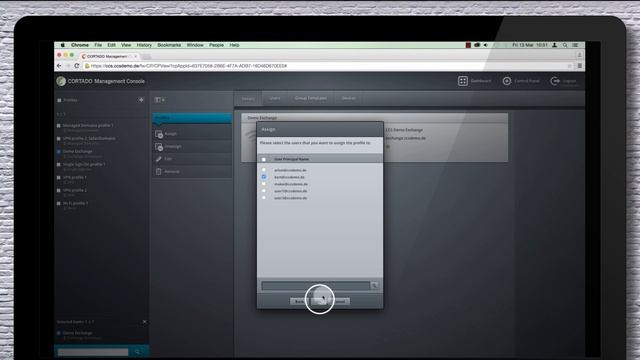Click the Cortado Management Console logo
This screenshot has width=640, height=360.
pyautogui.click(x=61, y=81)
